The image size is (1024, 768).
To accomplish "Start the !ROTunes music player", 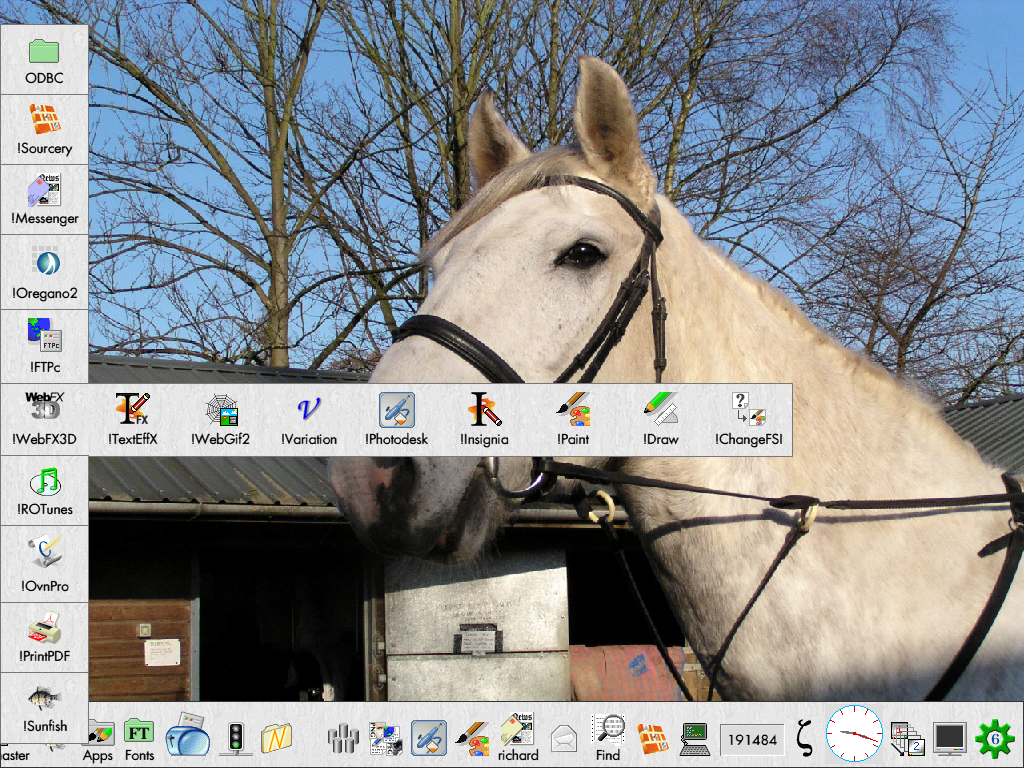I will click(44, 491).
